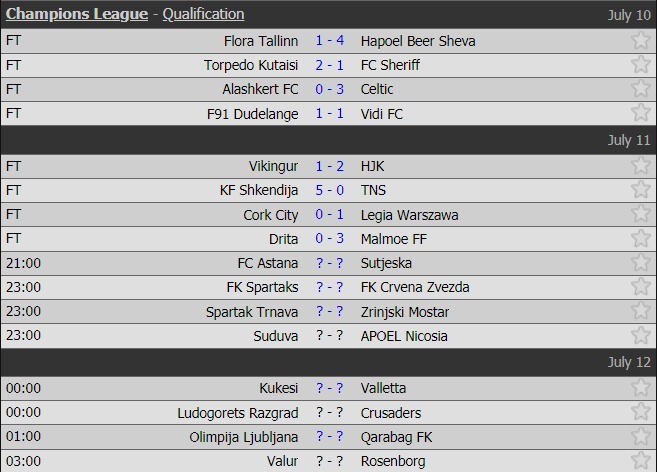Favorite the Torpedo Kutaisi vs FC Sheriff match
The height and width of the screenshot is (472, 657).
tap(641, 65)
